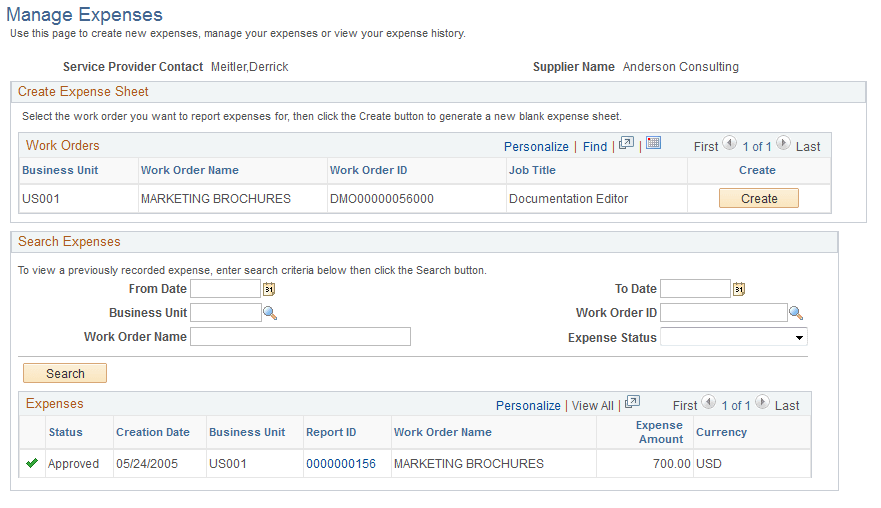Image resolution: width=881 pixels, height=508 pixels.
Task: Sort Expenses by Status column
Action: pos(66,432)
